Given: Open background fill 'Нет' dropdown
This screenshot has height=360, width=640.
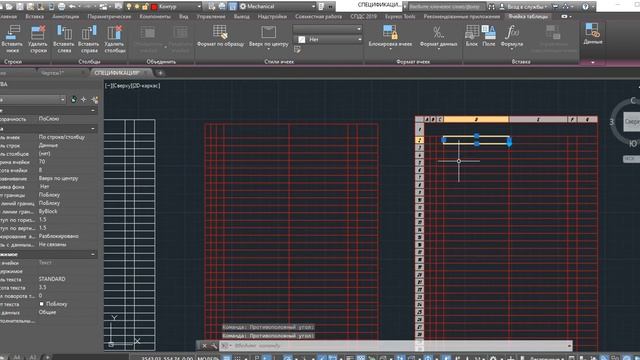Looking at the screenshot, I should click(x=327, y=40).
